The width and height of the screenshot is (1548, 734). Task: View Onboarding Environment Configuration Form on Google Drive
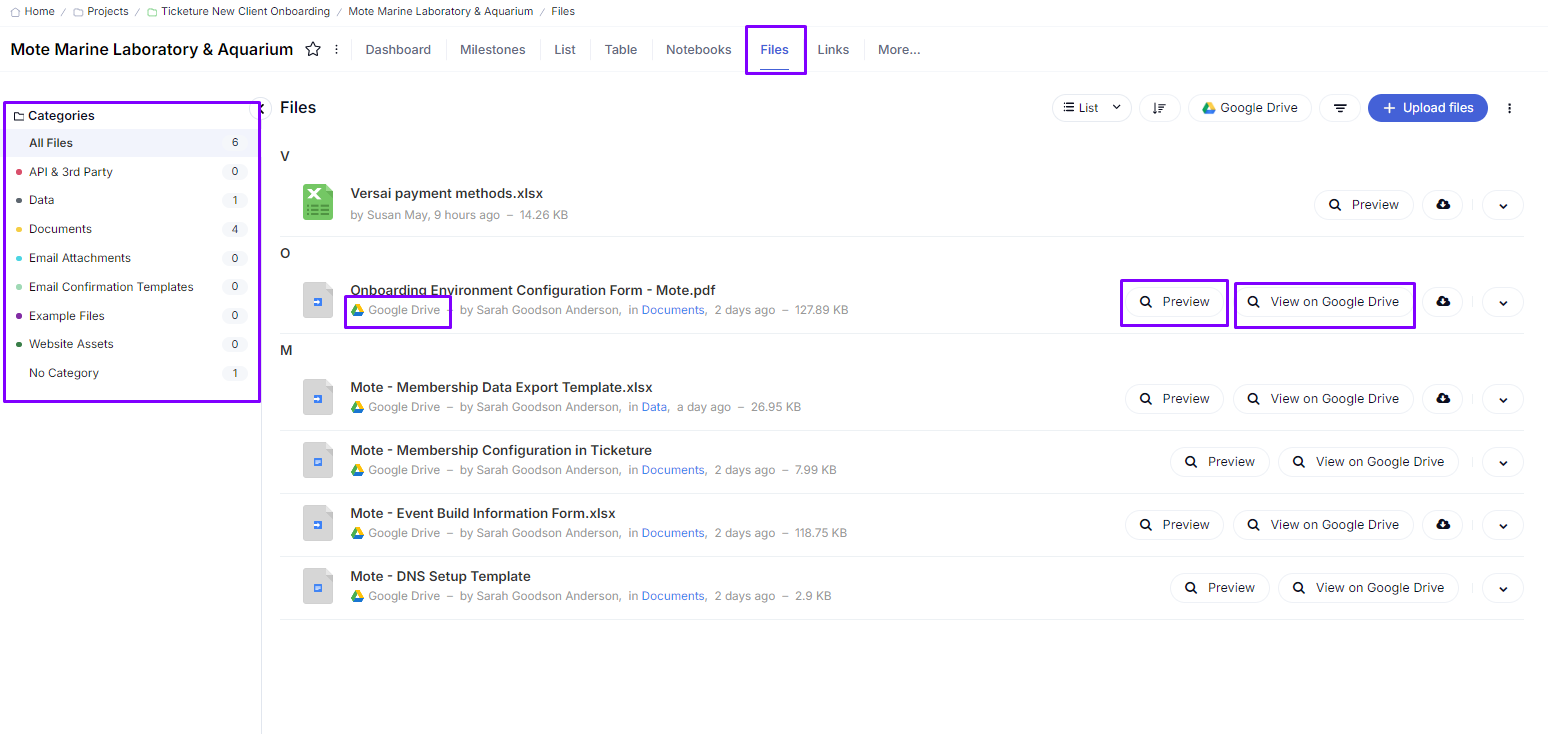pyautogui.click(x=1323, y=302)
